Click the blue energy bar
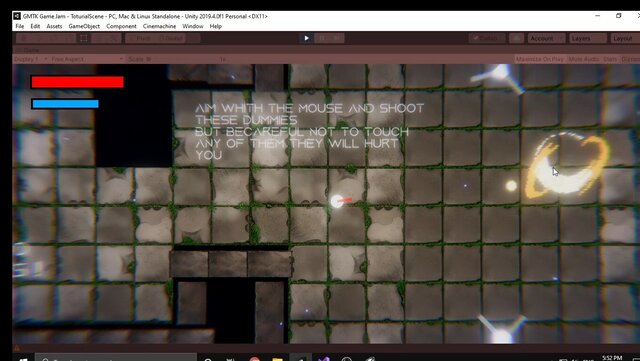Image resolution: width=640 pixels, height=361 pixels. (65, 104)
